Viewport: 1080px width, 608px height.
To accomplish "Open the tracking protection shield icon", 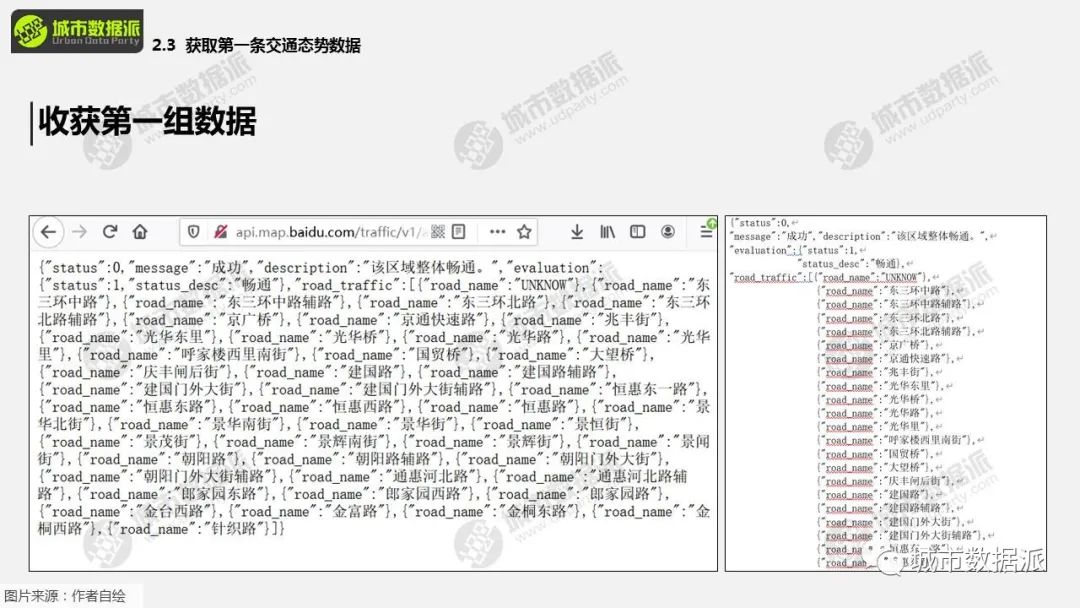I will click(194, 232).
